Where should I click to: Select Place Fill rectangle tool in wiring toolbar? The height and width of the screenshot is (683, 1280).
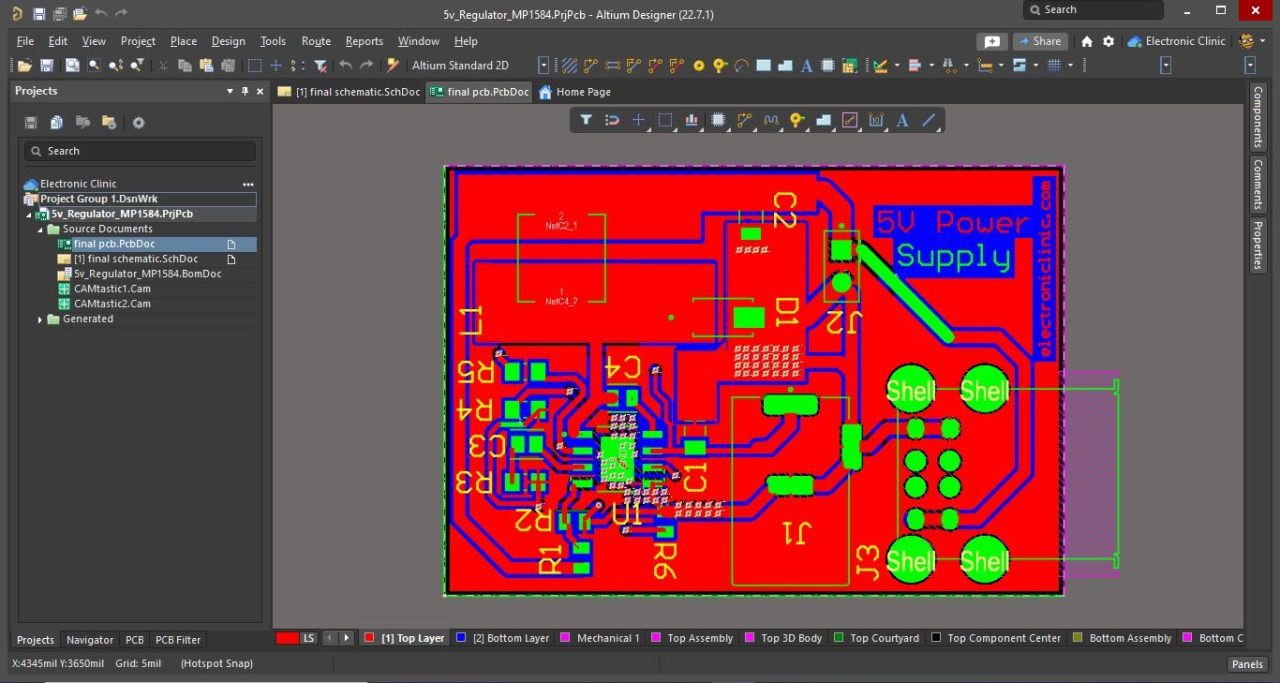[x=763, y=65]
